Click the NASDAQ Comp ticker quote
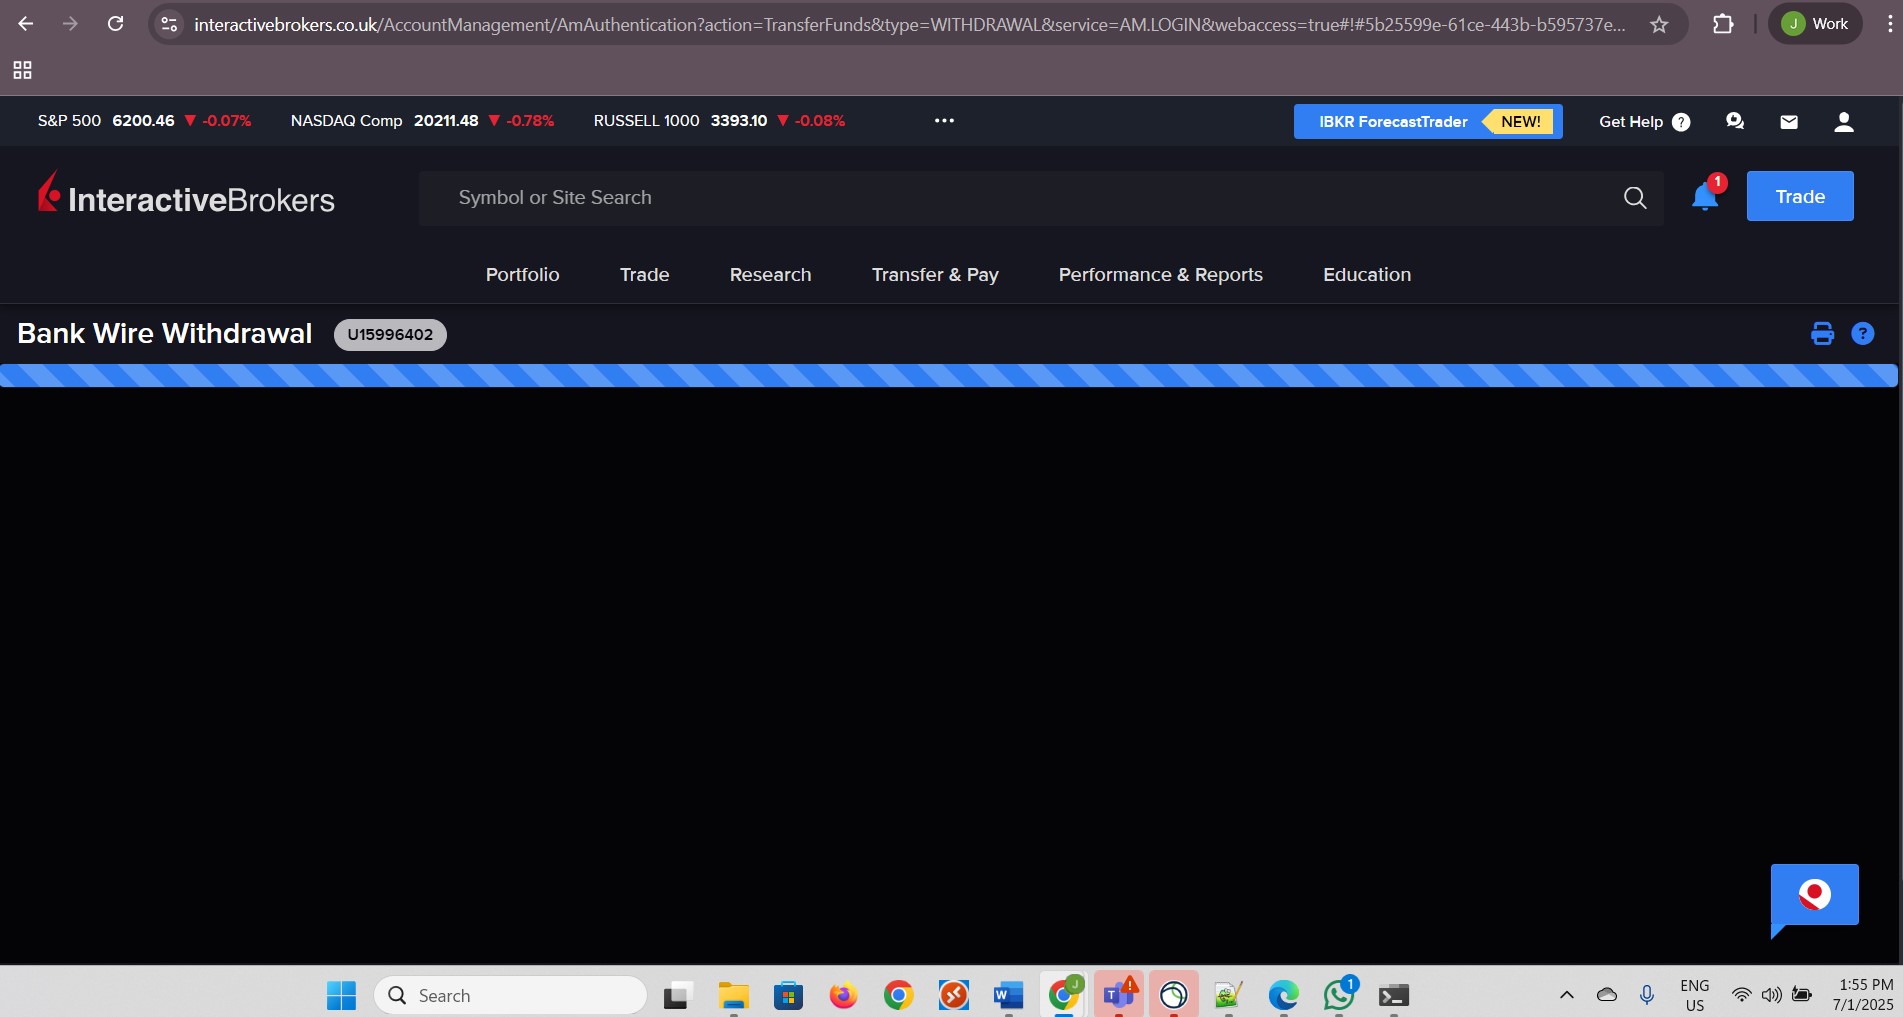Viewport: 1903px width, 1017px height. (x=422, y=121)
